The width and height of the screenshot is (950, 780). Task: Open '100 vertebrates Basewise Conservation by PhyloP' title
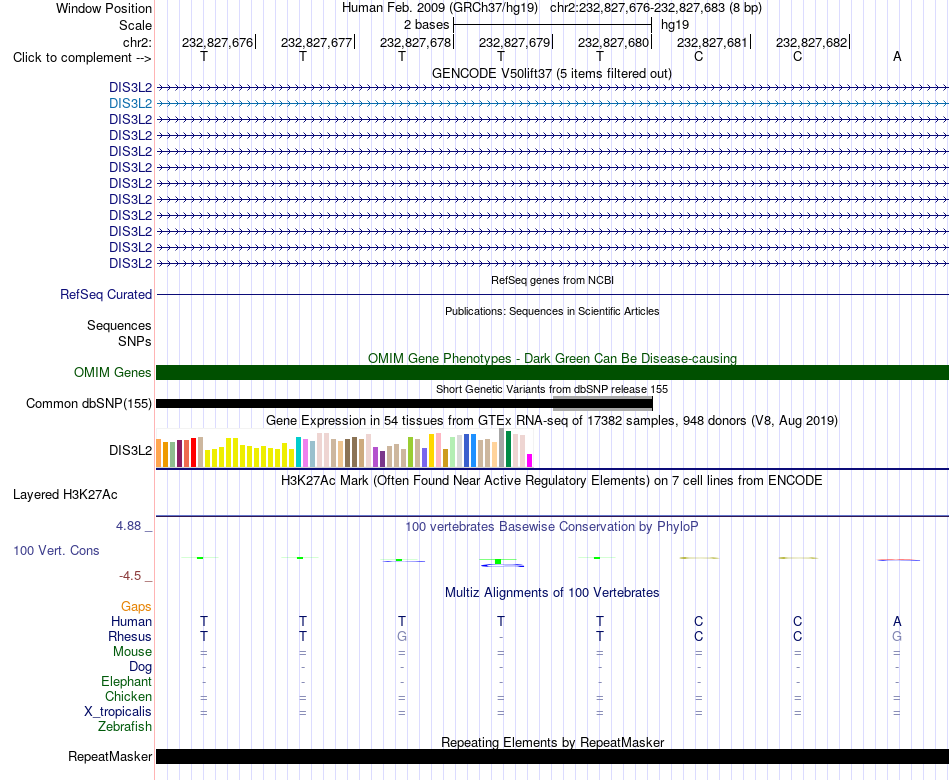552,526
